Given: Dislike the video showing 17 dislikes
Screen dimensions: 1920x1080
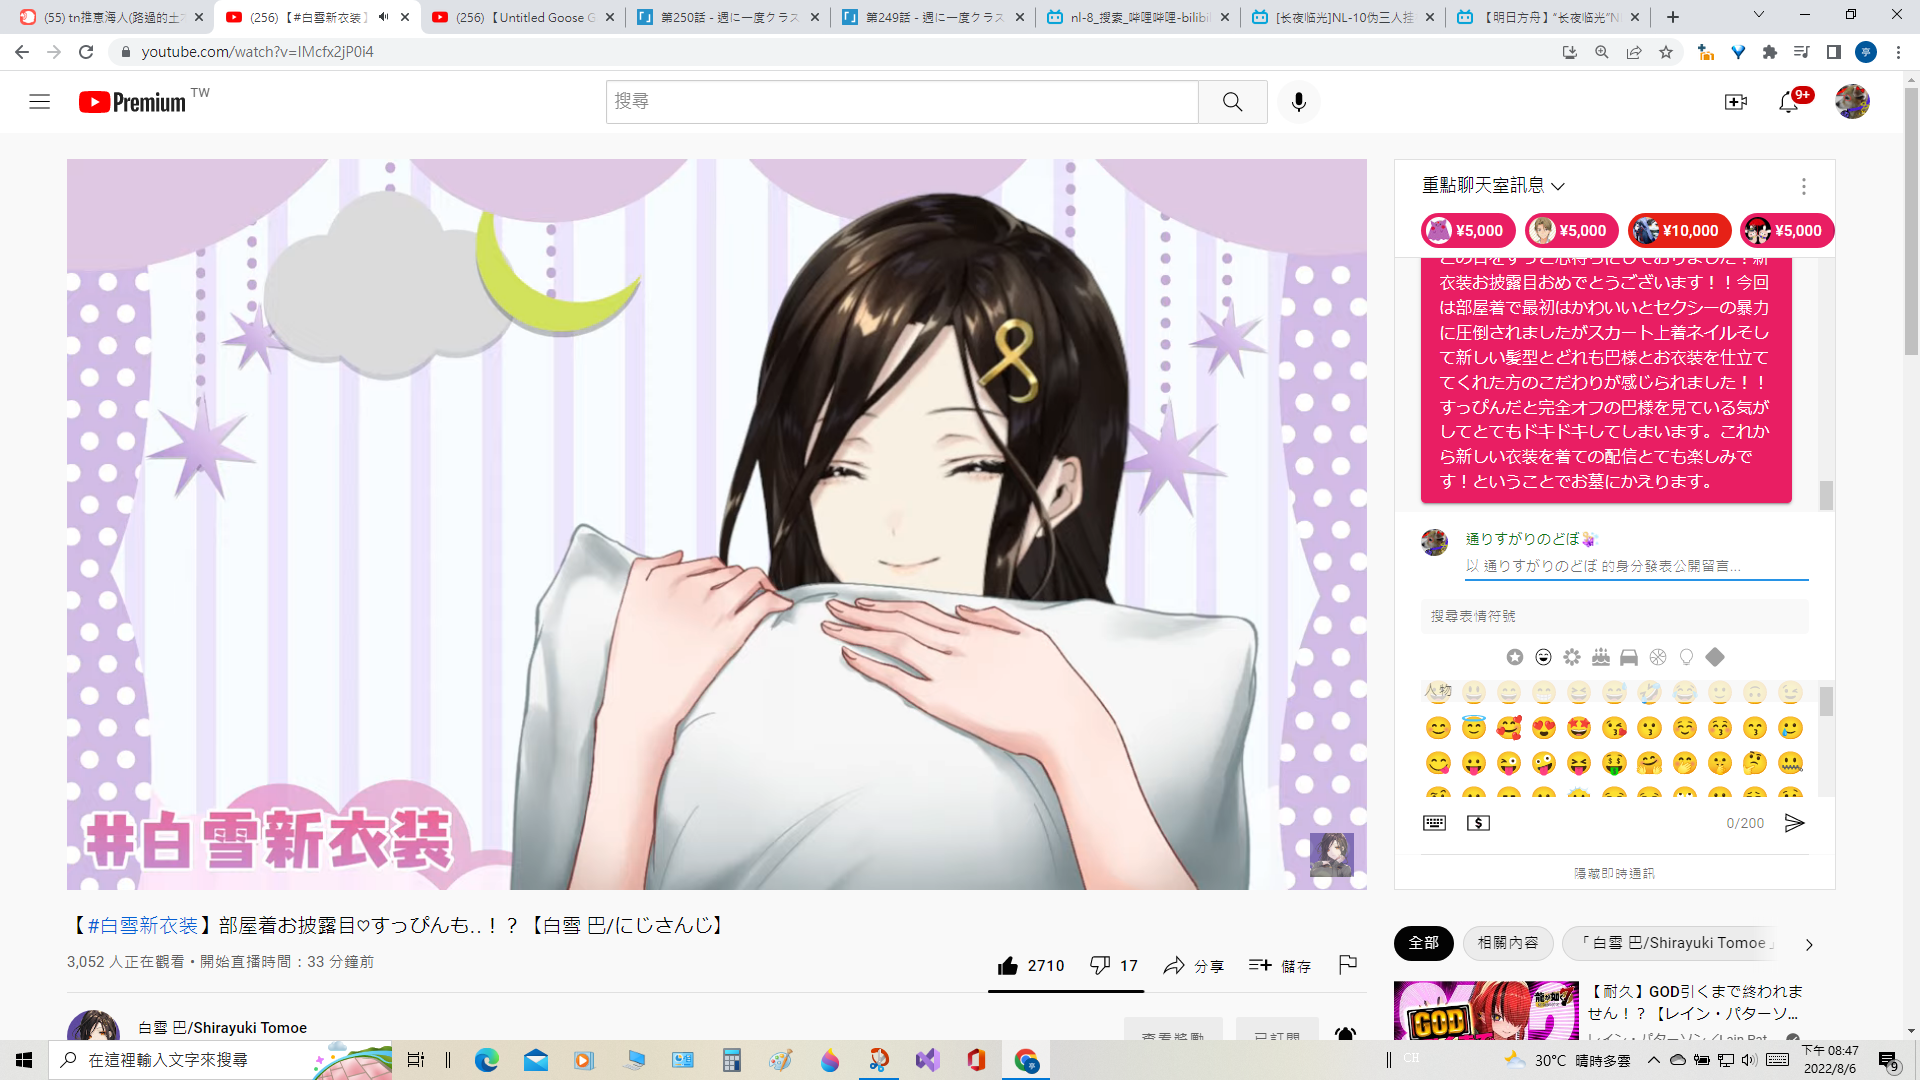Looking at the screenshot, I should [x=1114, y=965].
